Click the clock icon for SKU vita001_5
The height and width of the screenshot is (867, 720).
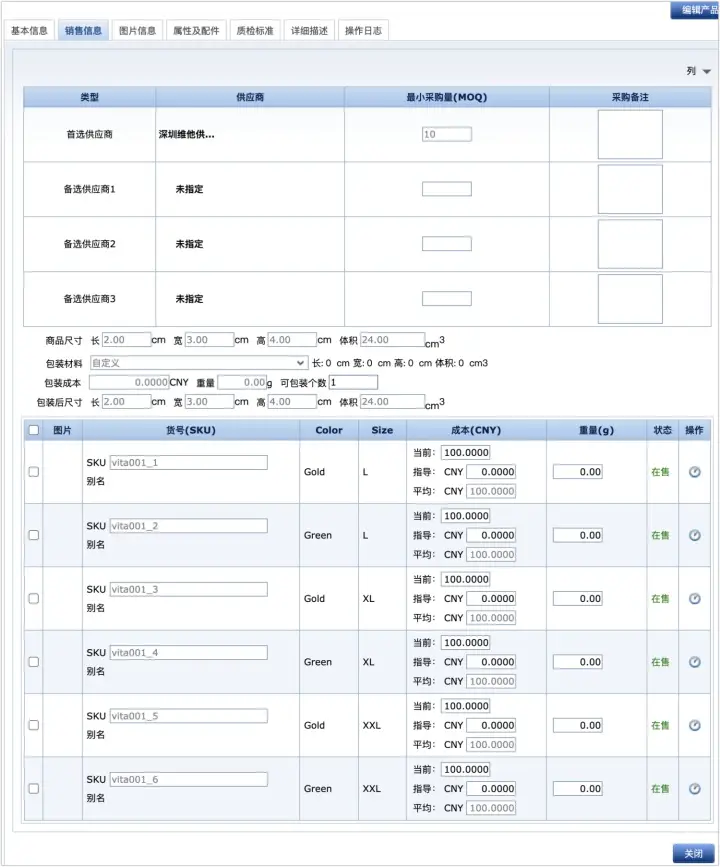click(695, 725)
